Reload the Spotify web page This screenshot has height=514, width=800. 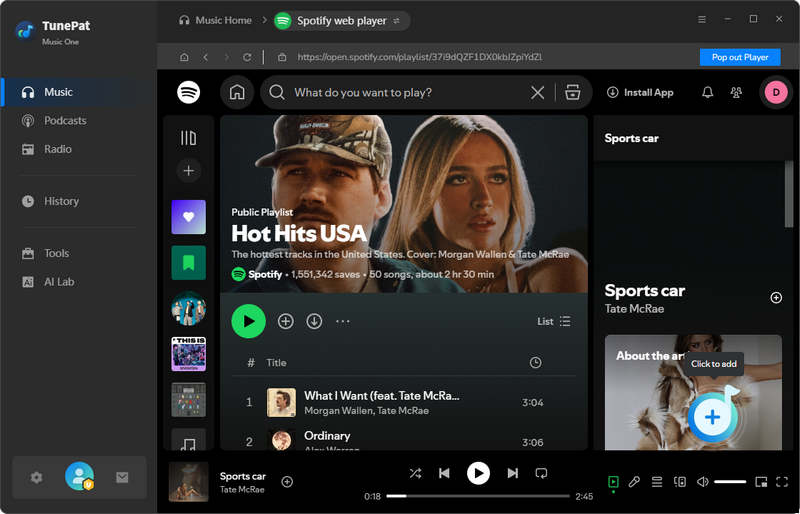(247, 57)
